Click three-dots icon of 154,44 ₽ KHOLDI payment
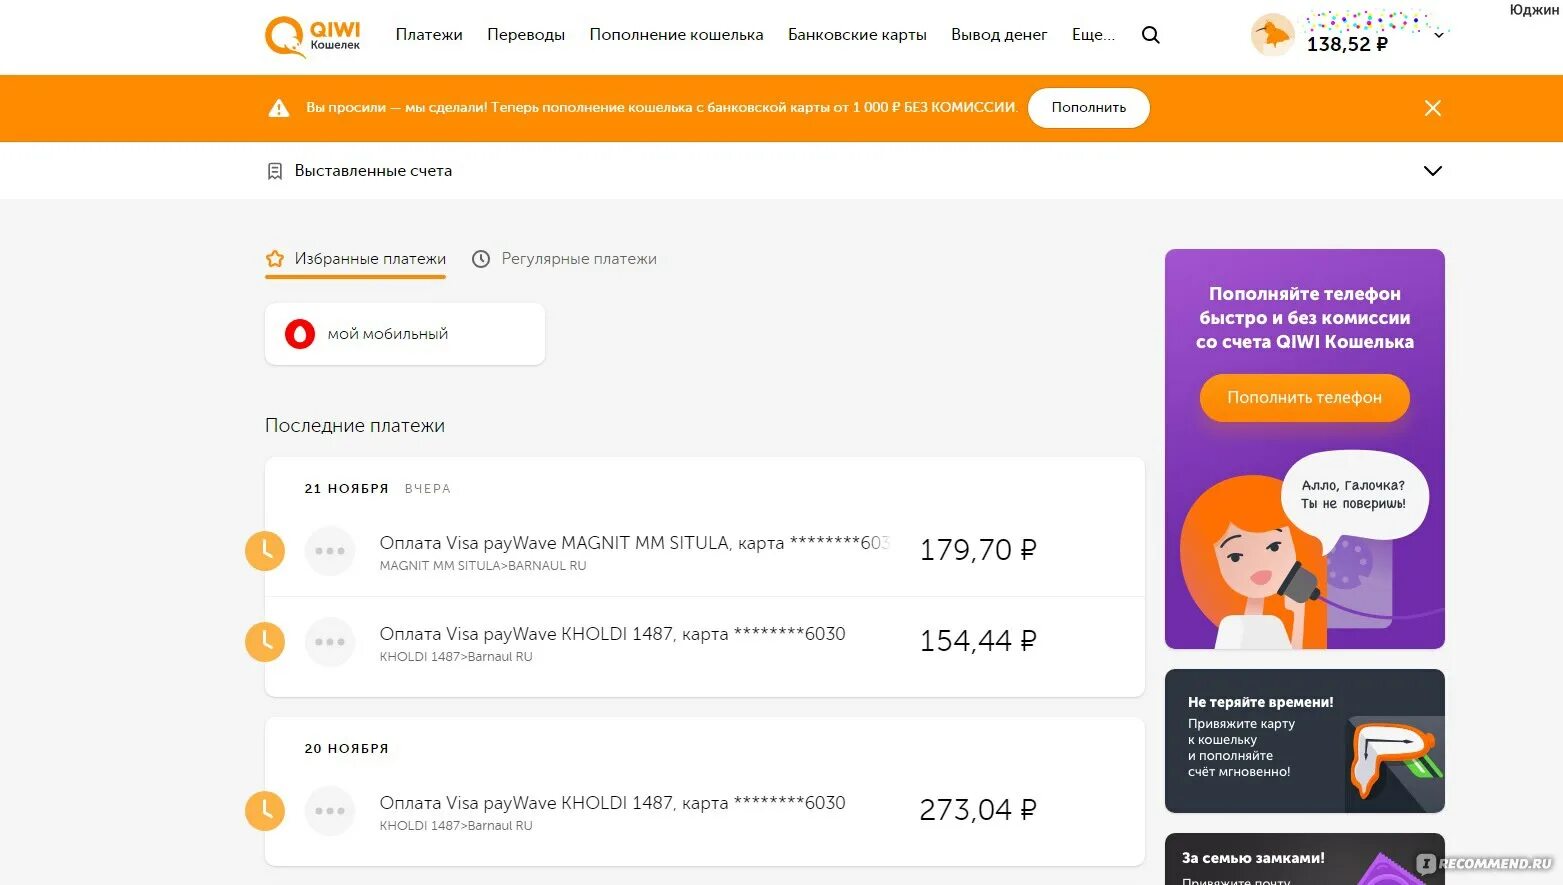Image resolution: width=1563 pixels, height=885 pixels. point(330,642)
